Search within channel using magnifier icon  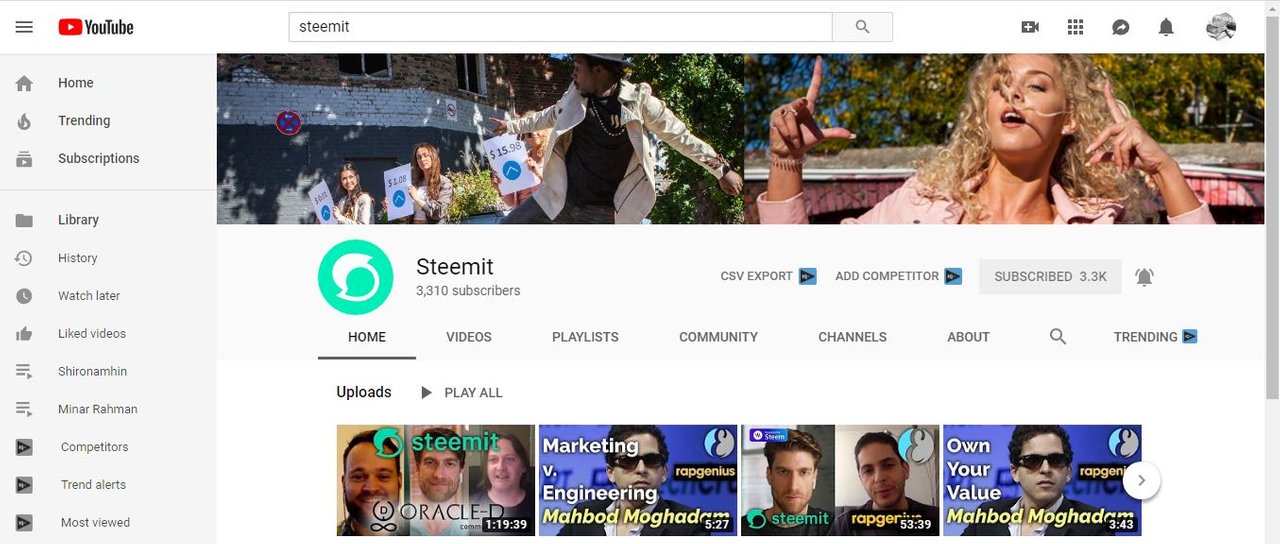1058,337
